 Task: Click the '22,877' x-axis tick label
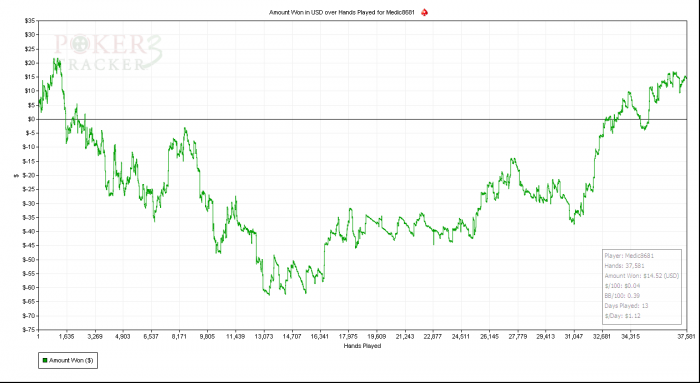click(432, 337)
